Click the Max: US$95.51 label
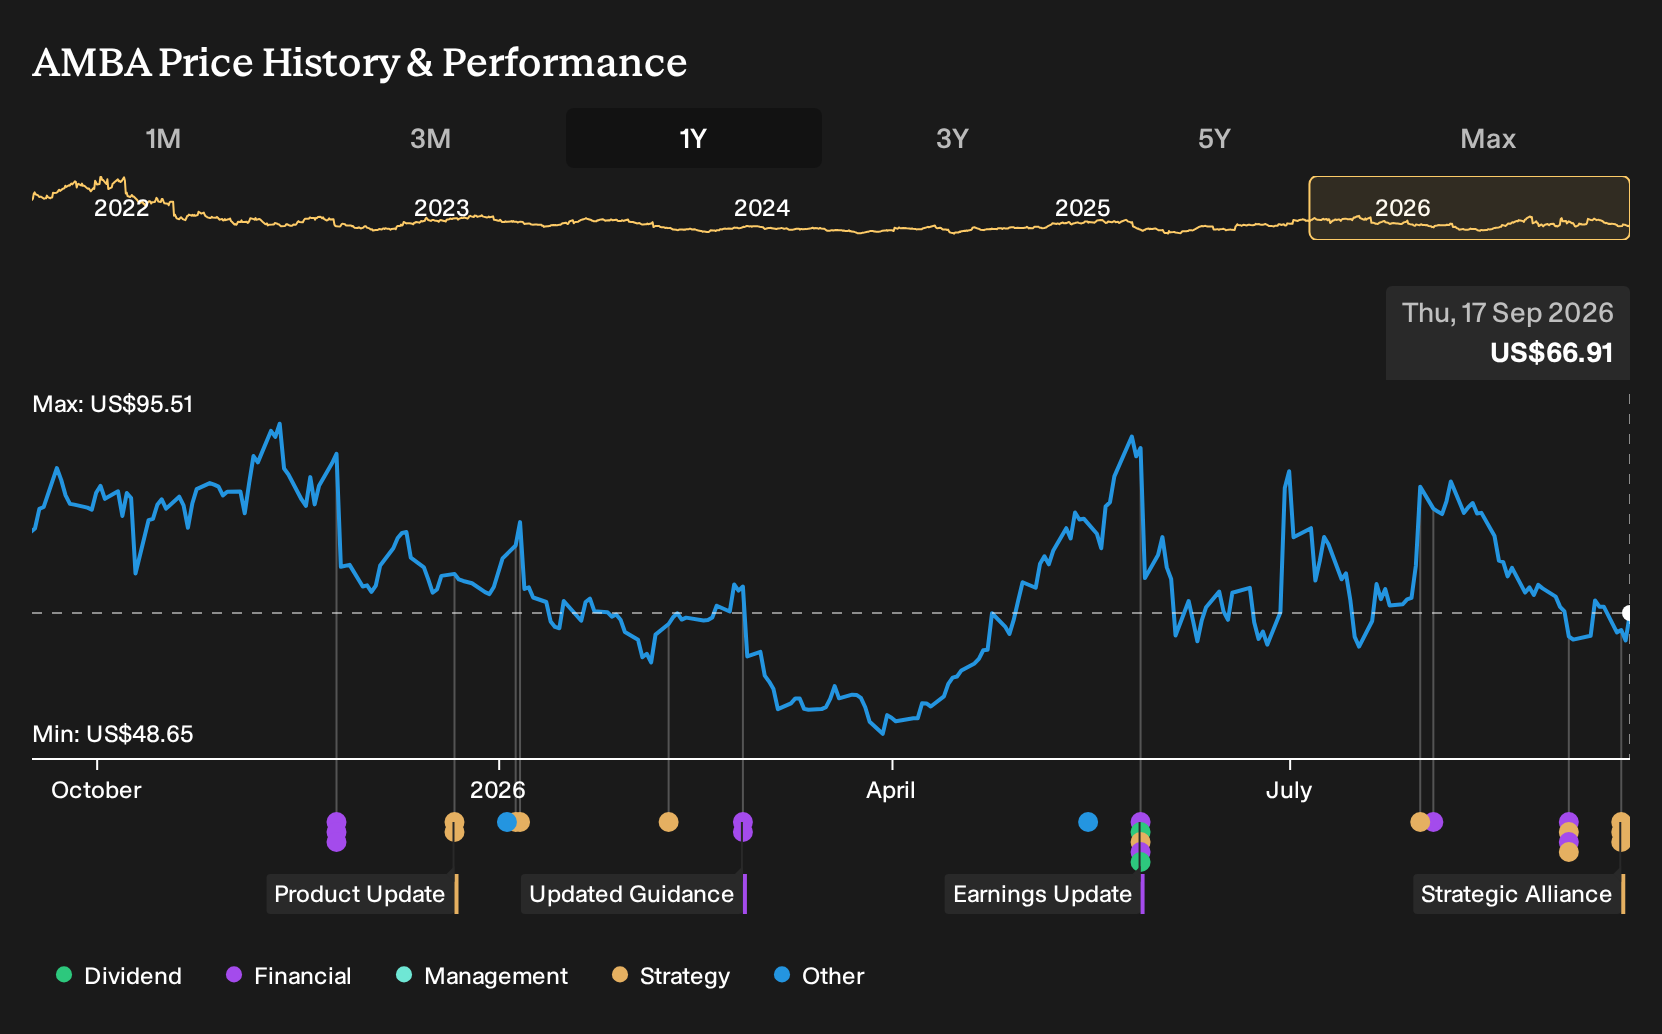Image resolution: width=1662 pixels, height=1034 pixels. [113, 404]
